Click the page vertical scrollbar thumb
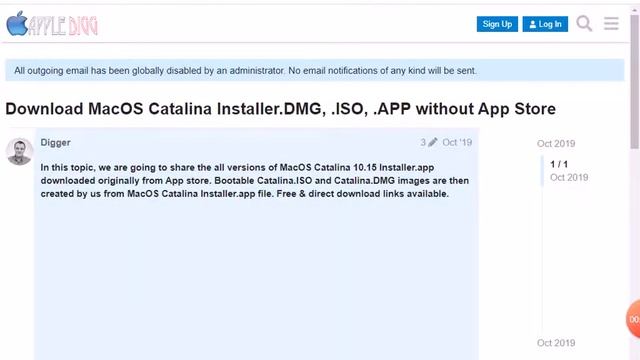The width and height of the screenshot is (640, 360). click(x=635, y=82)
